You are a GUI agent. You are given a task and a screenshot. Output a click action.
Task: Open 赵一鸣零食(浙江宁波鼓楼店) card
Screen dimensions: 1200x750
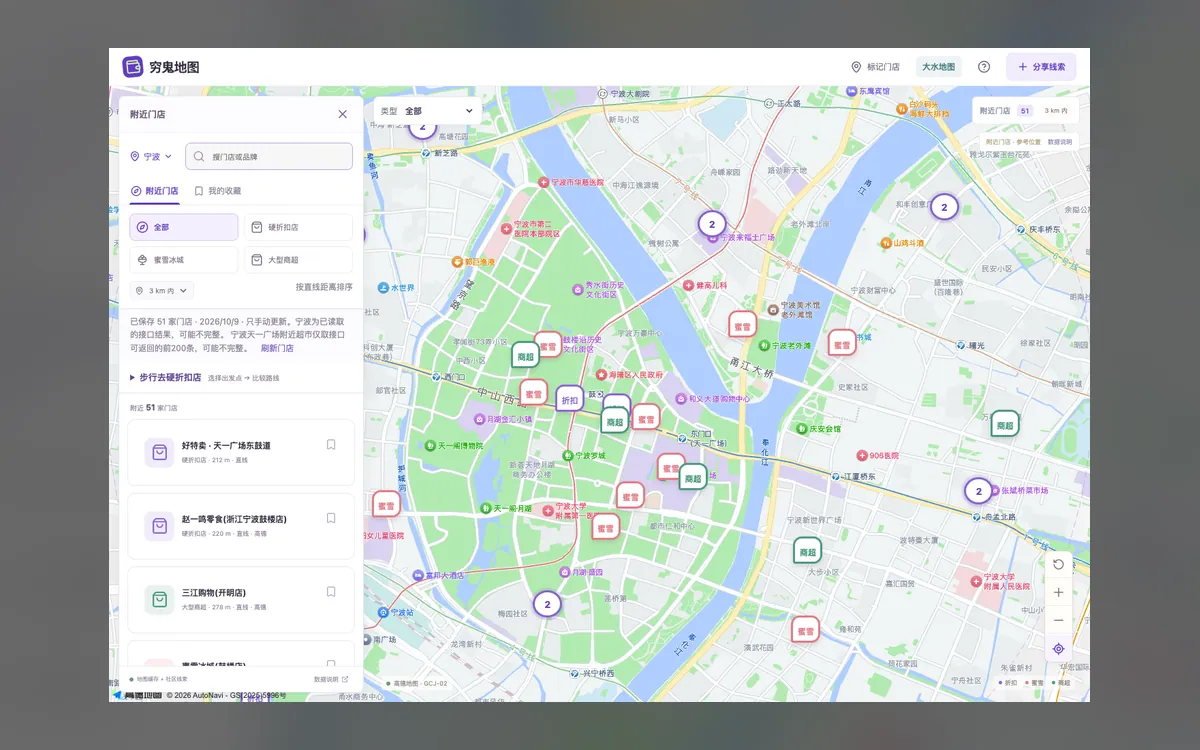click(241, 526)
